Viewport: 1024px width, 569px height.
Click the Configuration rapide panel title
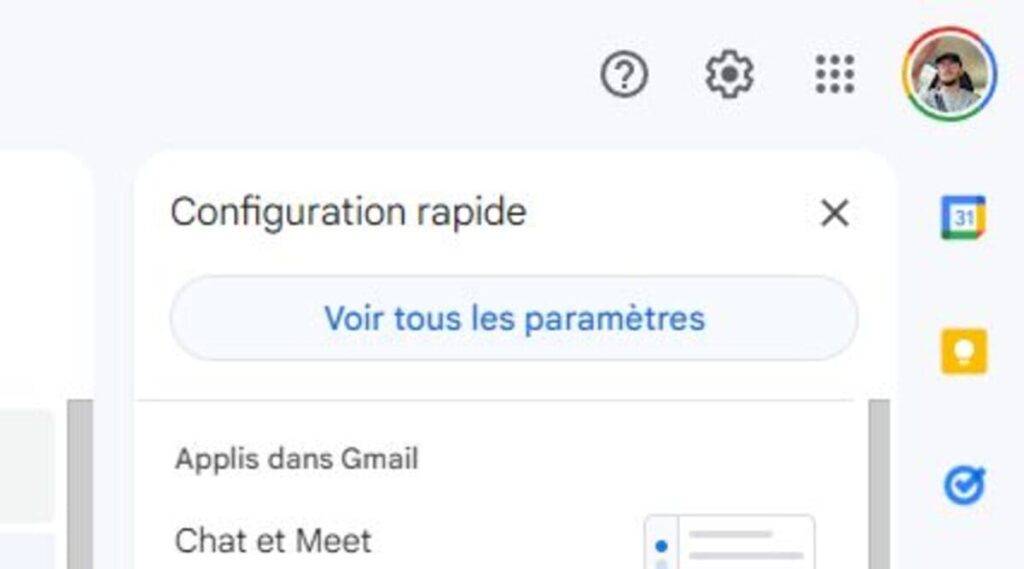(x=348, y=212)
